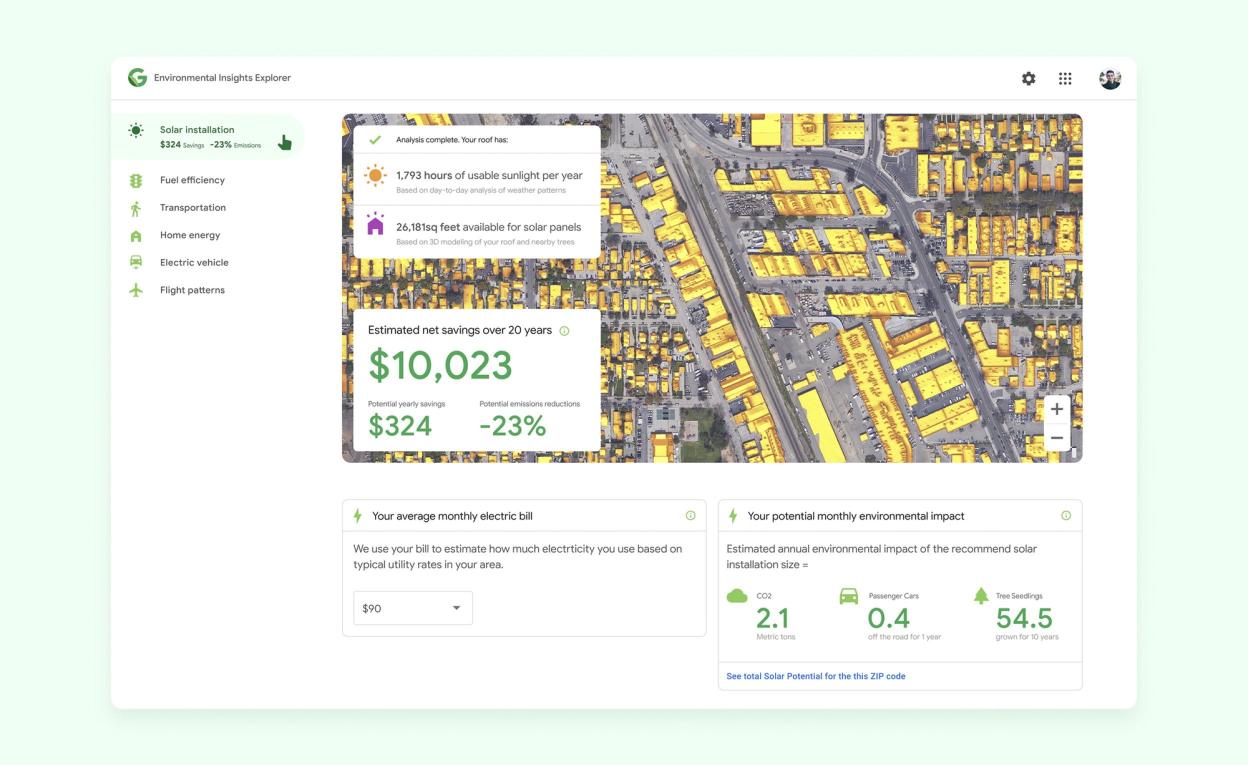Open the Google apps grid icon

coord(1065,79)
